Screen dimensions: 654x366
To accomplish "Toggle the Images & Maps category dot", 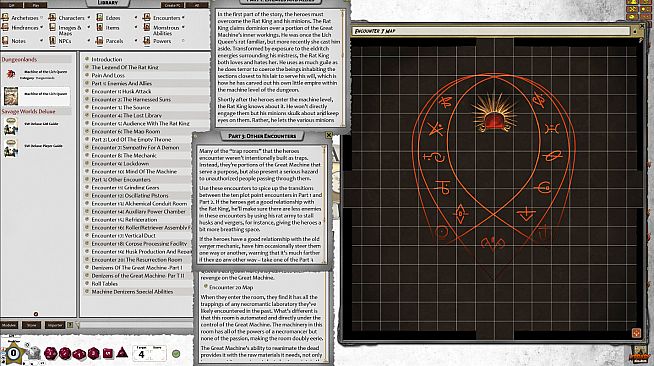I will pyautogui.click(x=88, y=27).
